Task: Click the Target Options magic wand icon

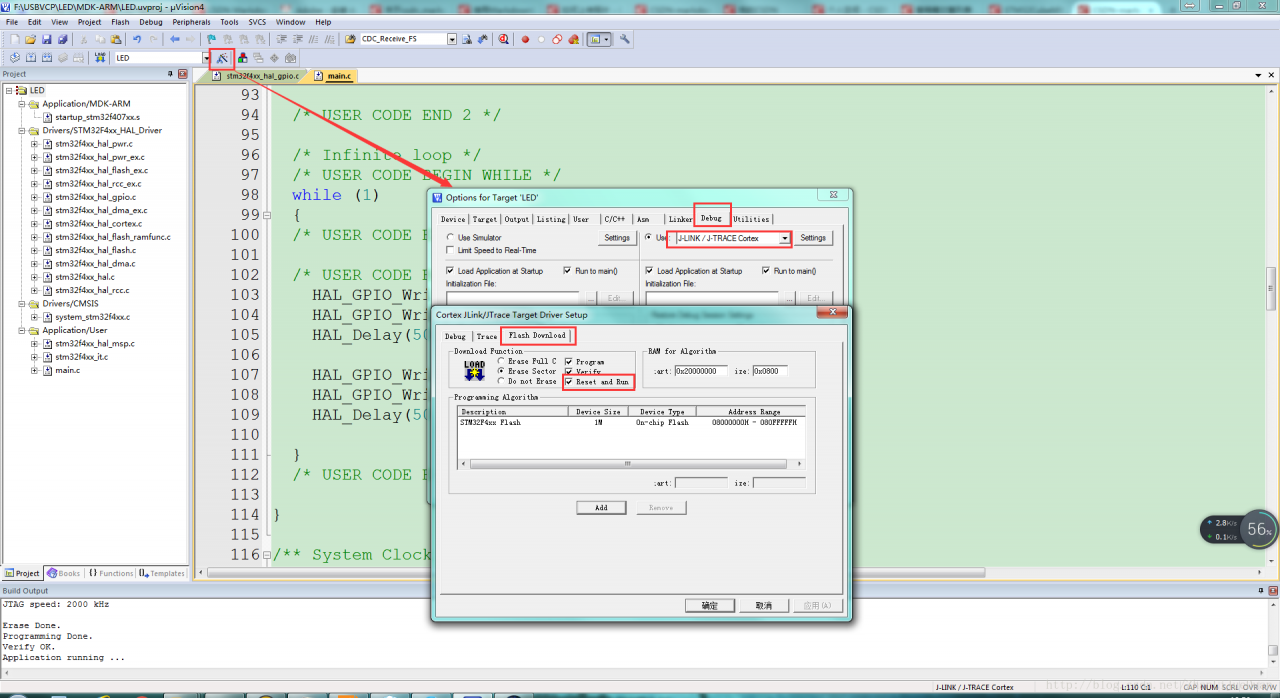Action: pos(222,58)
